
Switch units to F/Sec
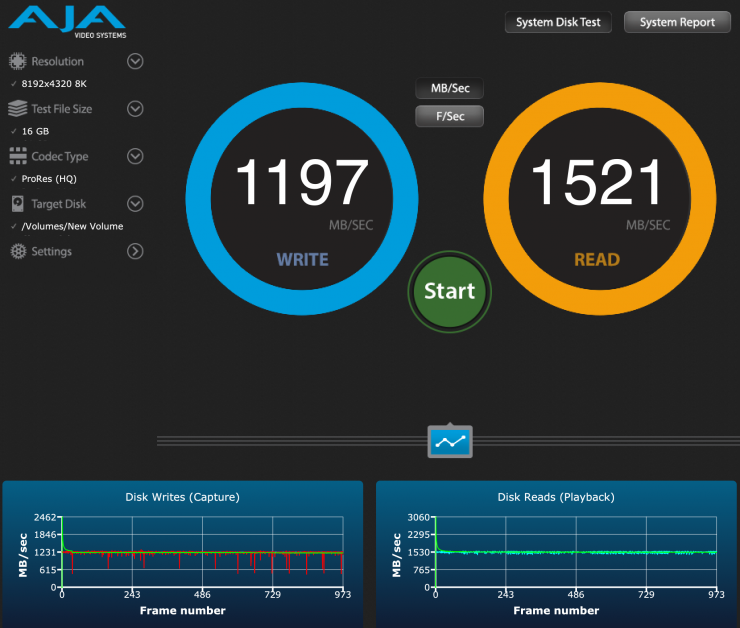tap(450, 117)
